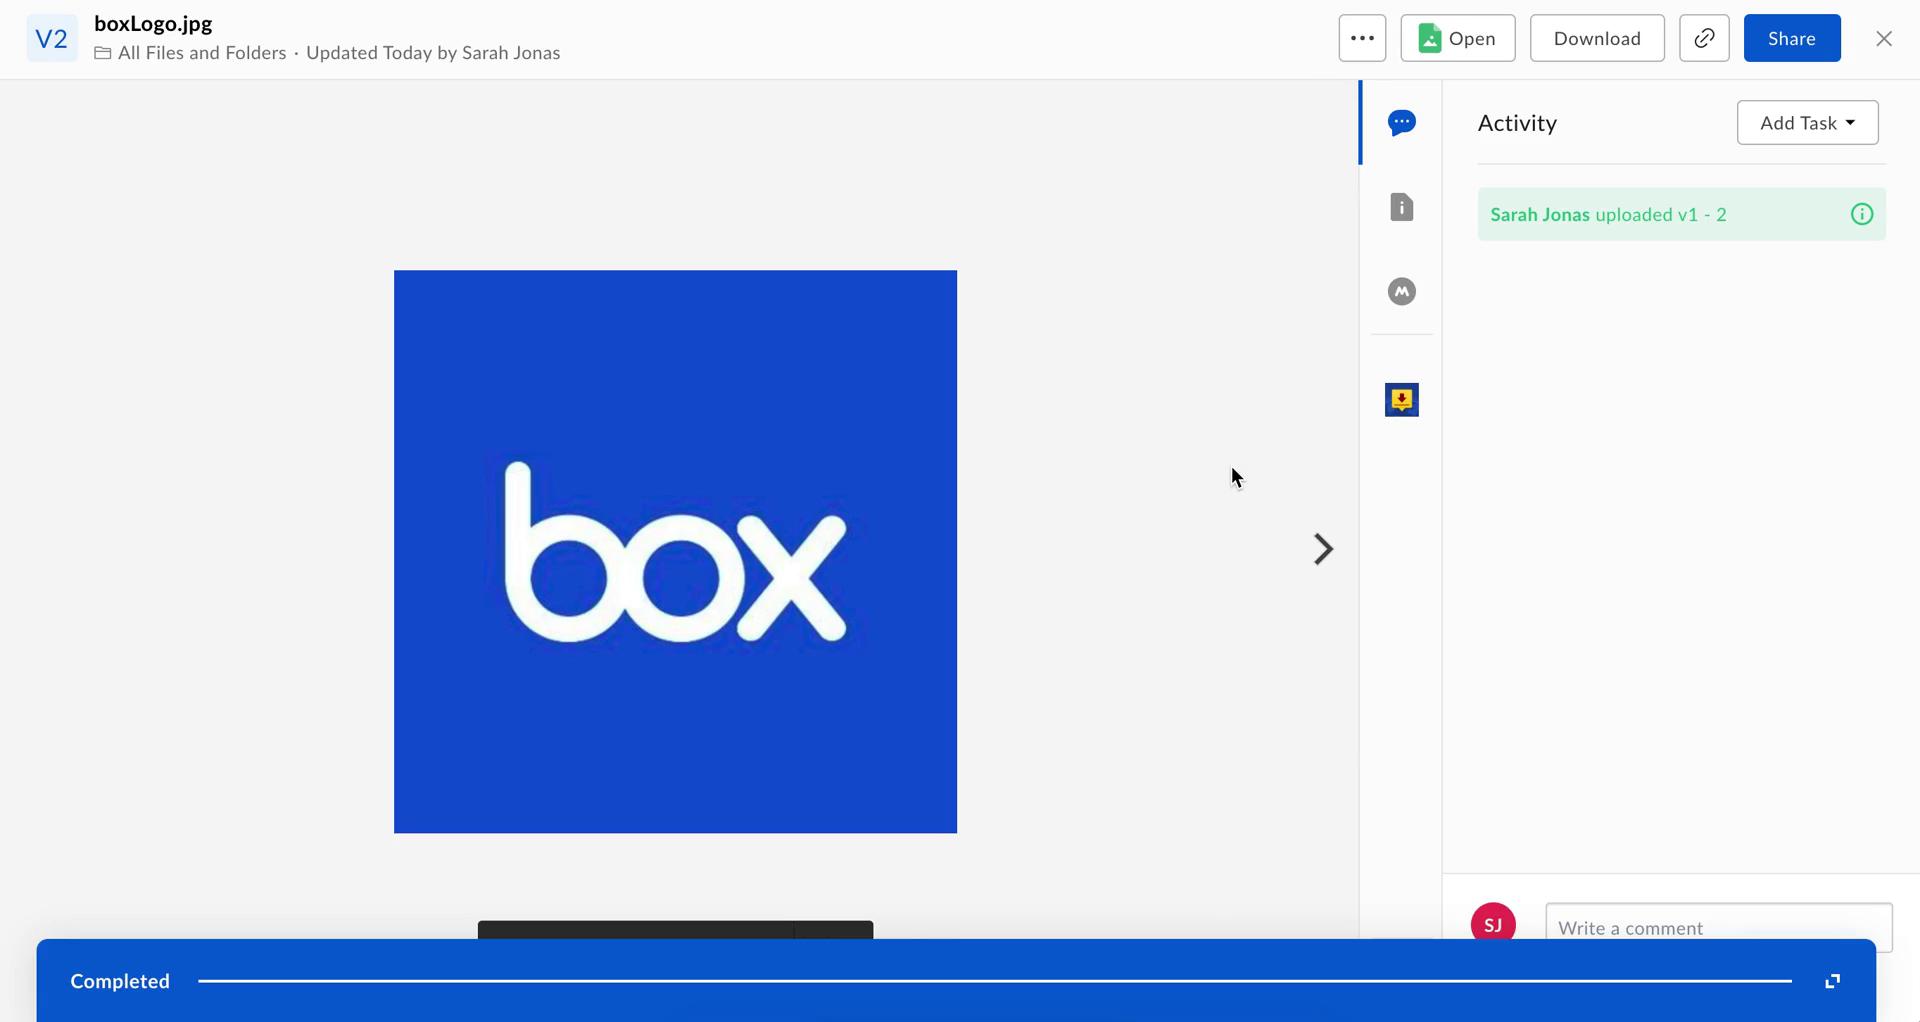Viewport: 1920px width, 1022px height.
Task: Close the file preview
Action: [x=1884, y=38]
